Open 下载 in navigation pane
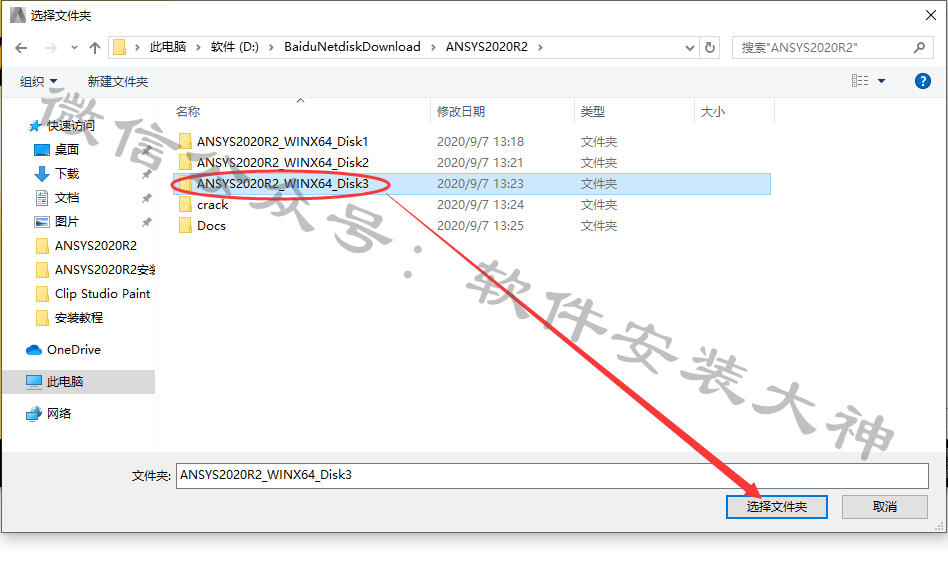Screen dimensions: 948x566 tap(67, 174)
